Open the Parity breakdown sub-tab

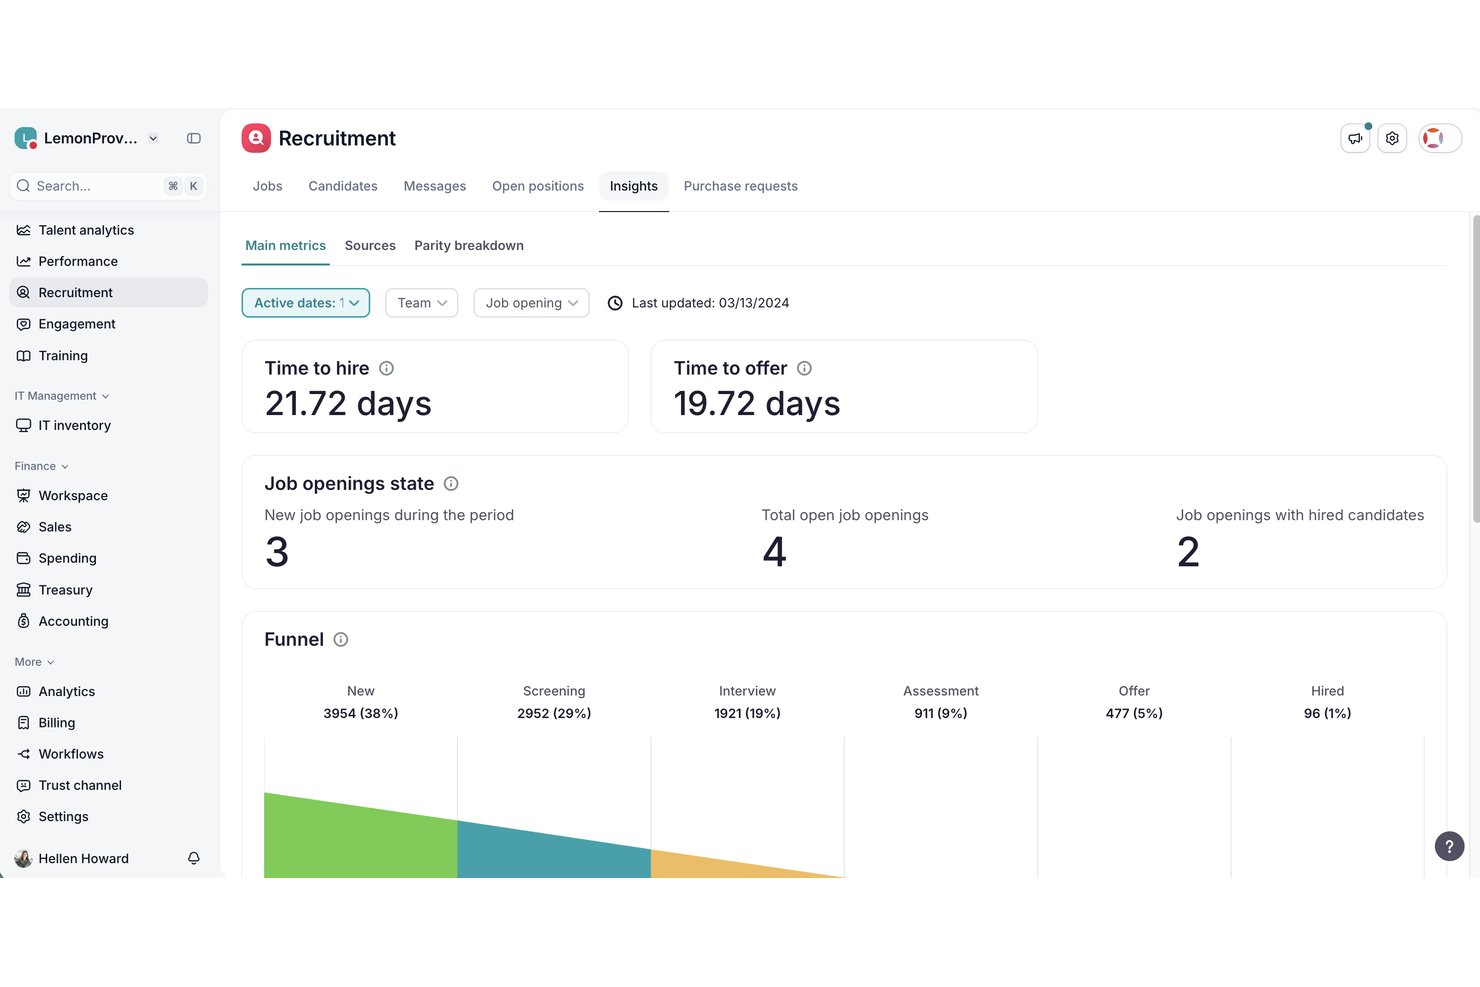click(x=469, y=246)
